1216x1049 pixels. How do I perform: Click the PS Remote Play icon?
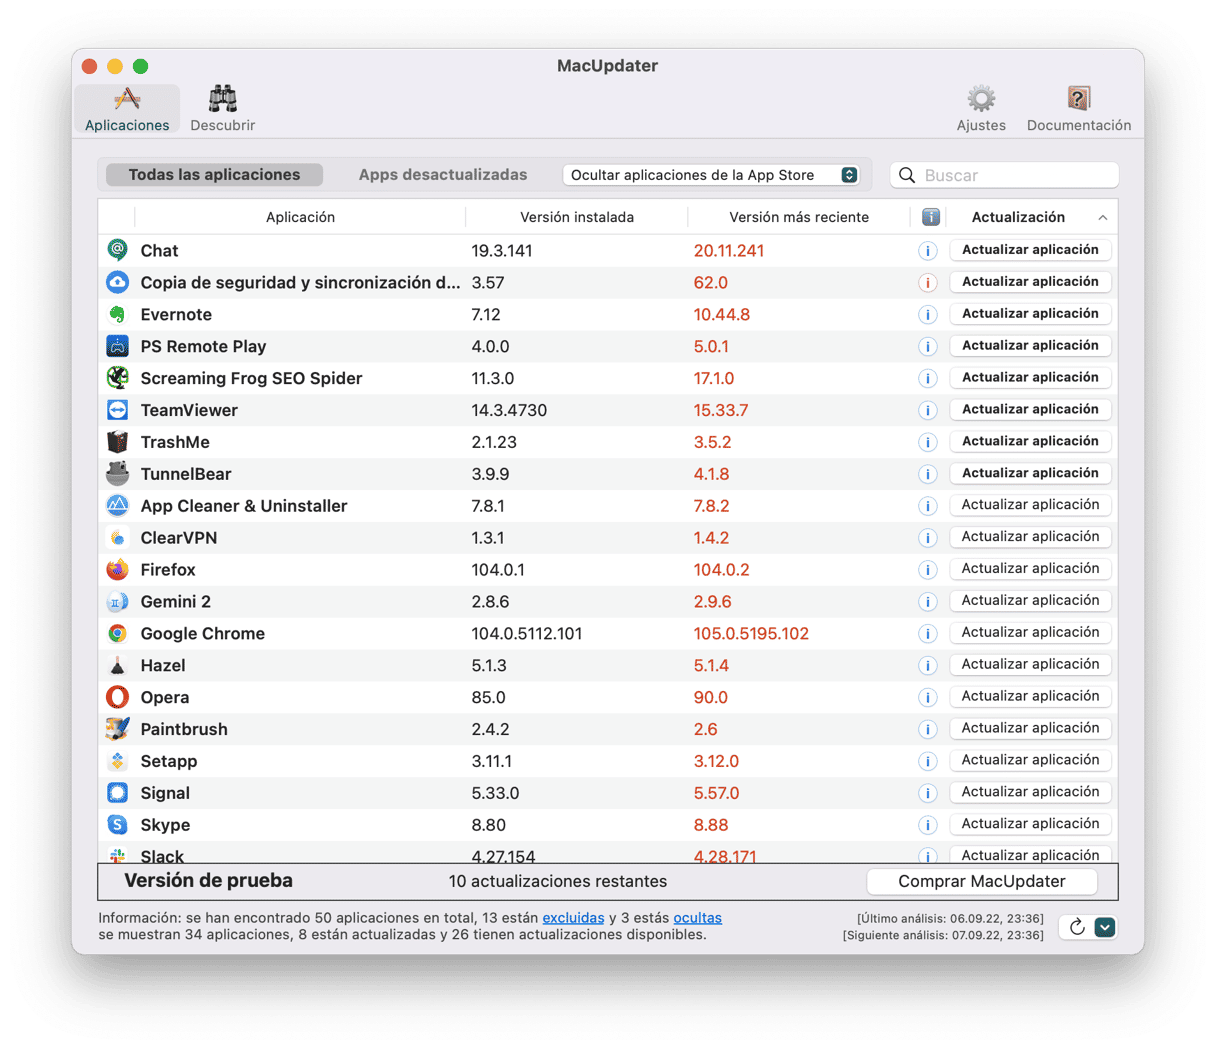118,346
